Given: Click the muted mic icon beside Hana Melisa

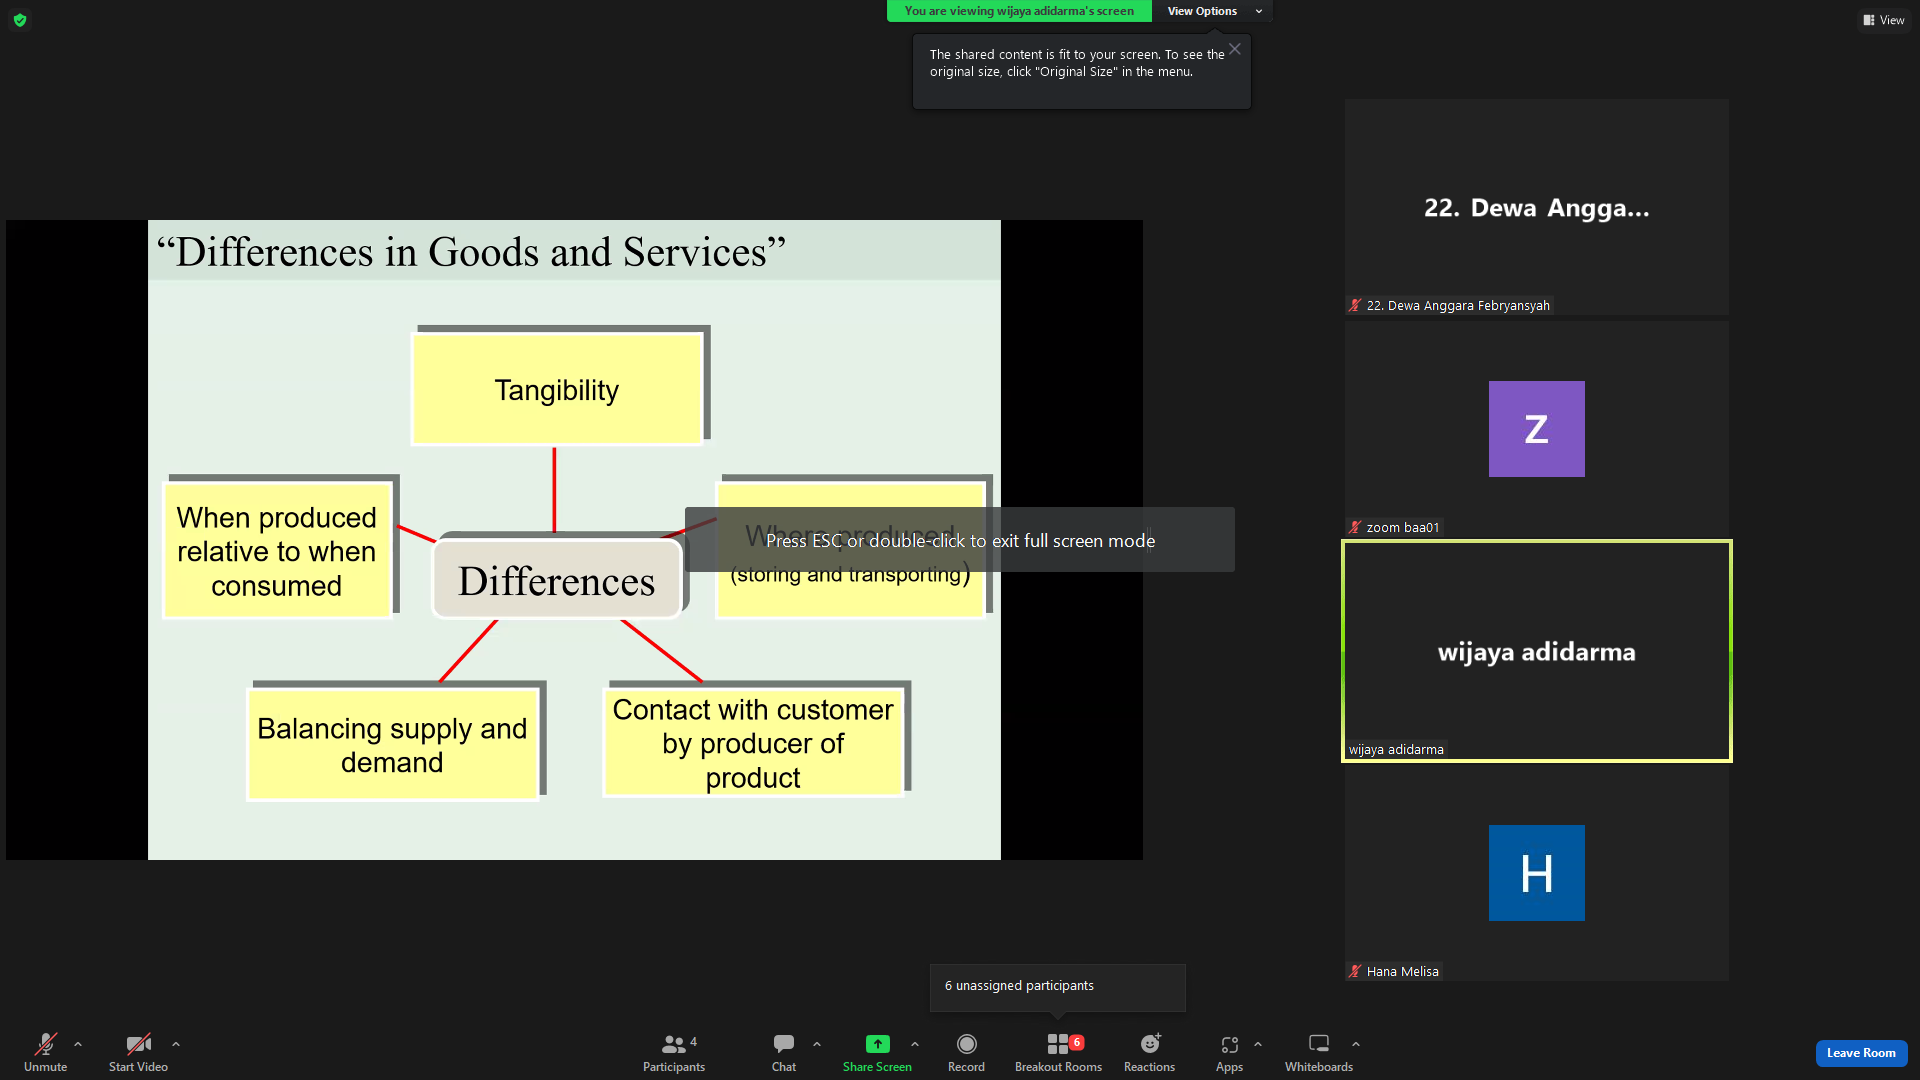Looking at the screenshot, I should pos(1355,971).
